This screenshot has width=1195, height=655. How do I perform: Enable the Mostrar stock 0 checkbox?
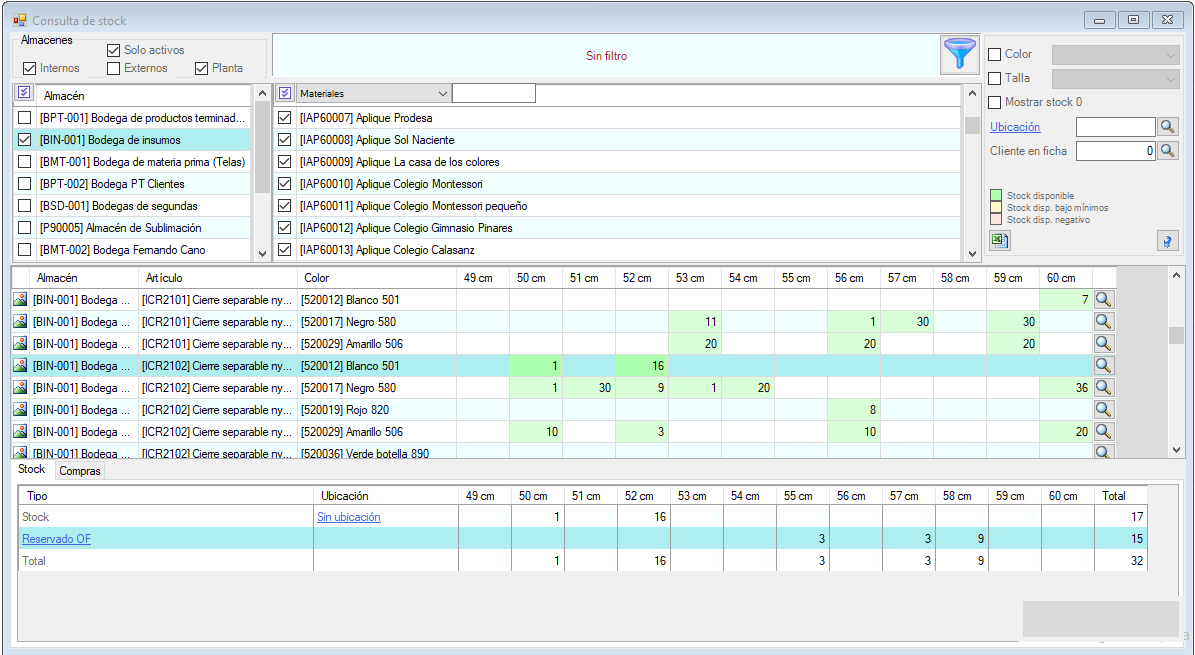point(994,102)
